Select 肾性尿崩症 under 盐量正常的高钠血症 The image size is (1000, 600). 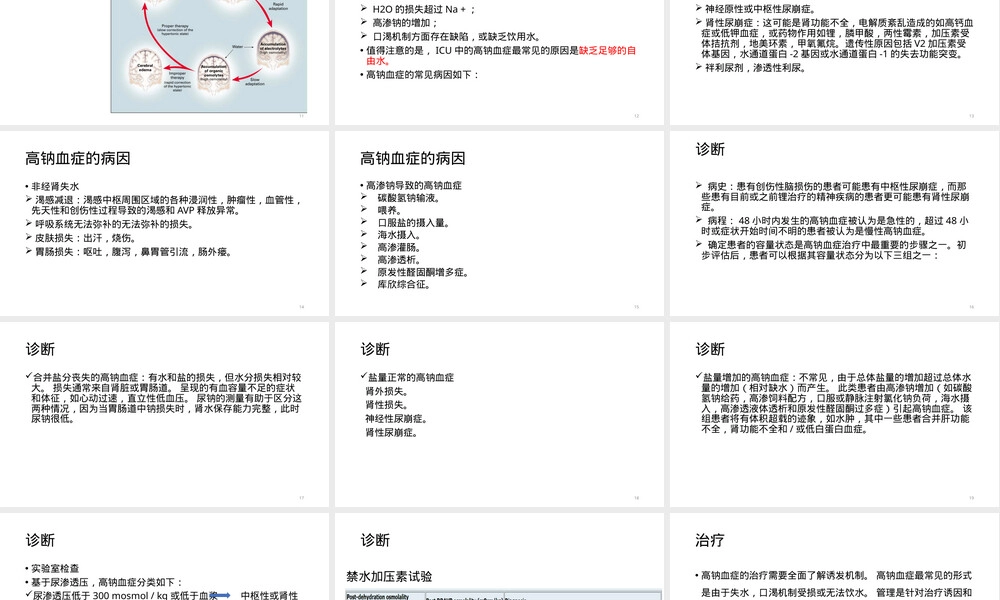point(392,432)
